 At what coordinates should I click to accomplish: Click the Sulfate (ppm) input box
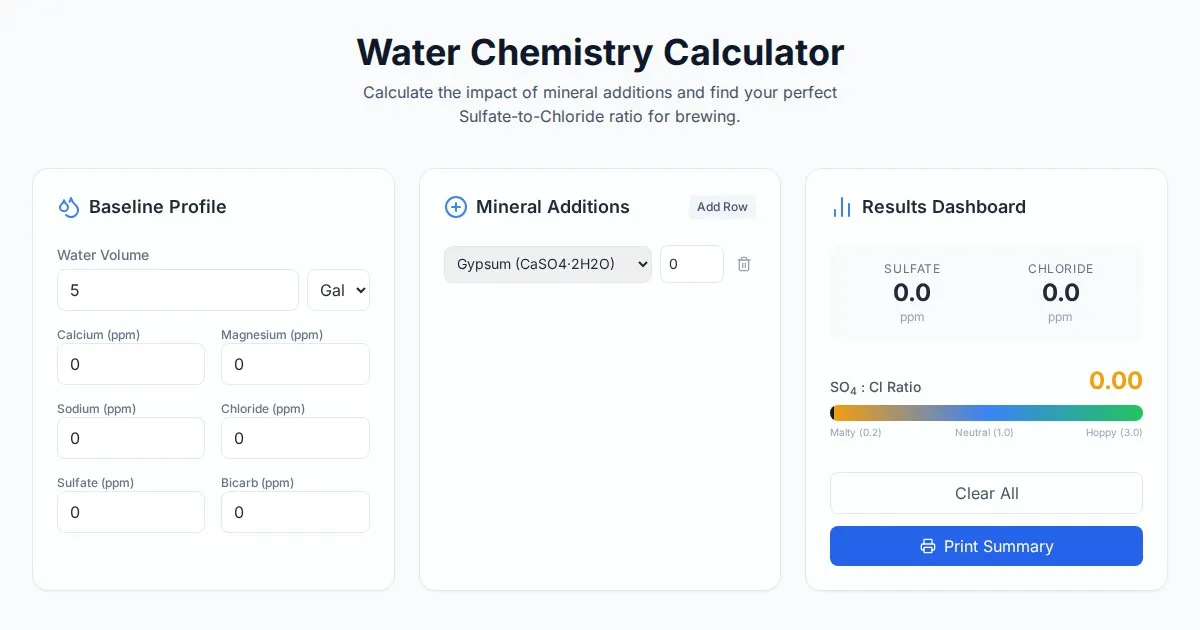pyautogui.click(x=131, y=512)
